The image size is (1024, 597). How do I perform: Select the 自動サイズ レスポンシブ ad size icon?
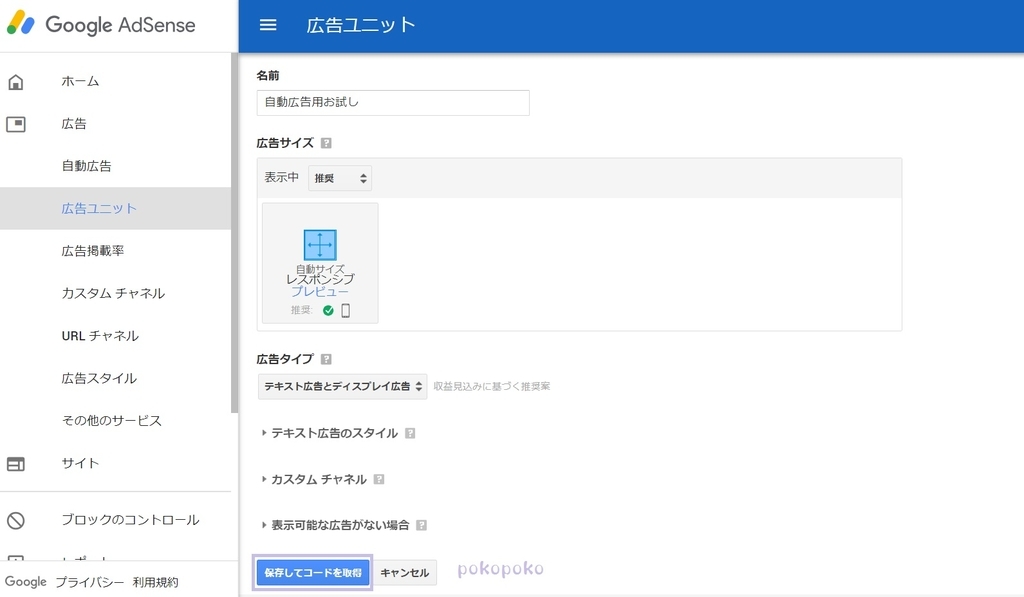[x=318, y=242]
